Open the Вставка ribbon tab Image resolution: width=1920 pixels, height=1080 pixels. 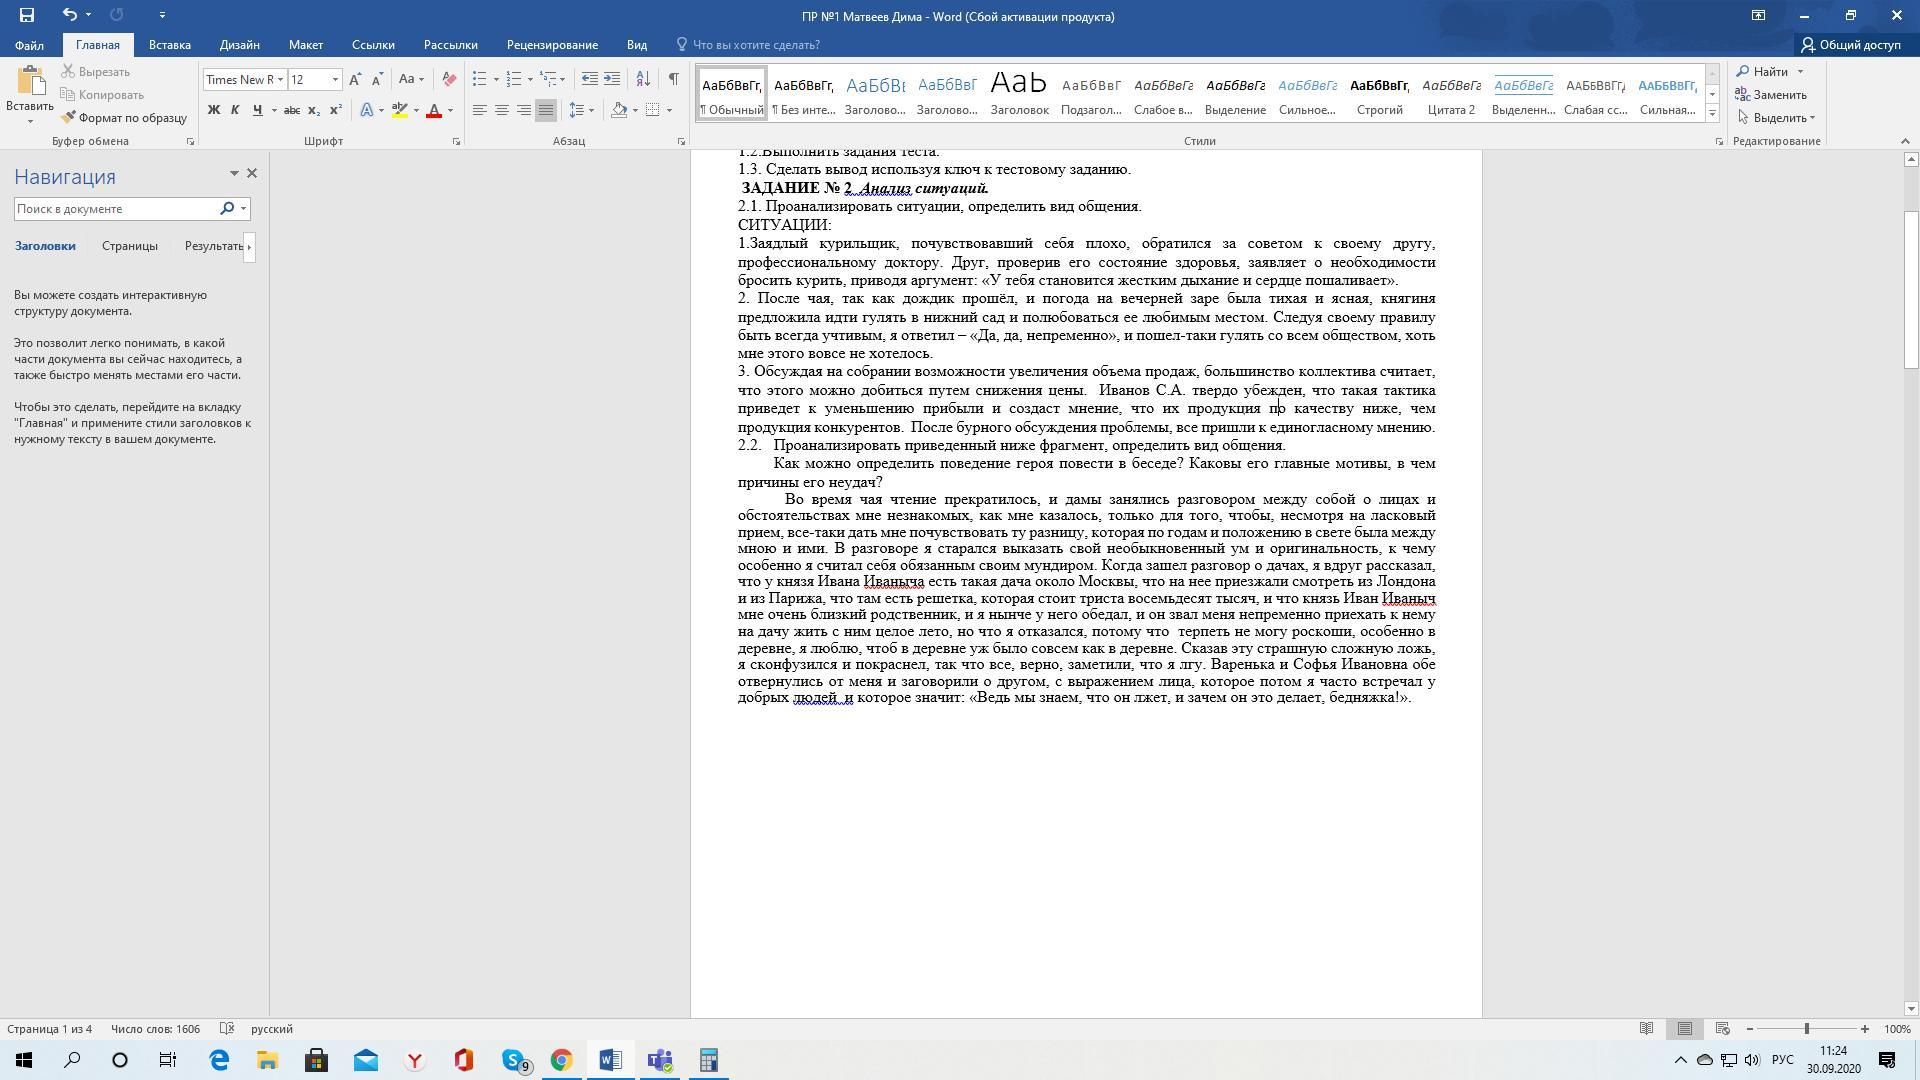pos(169,45)
